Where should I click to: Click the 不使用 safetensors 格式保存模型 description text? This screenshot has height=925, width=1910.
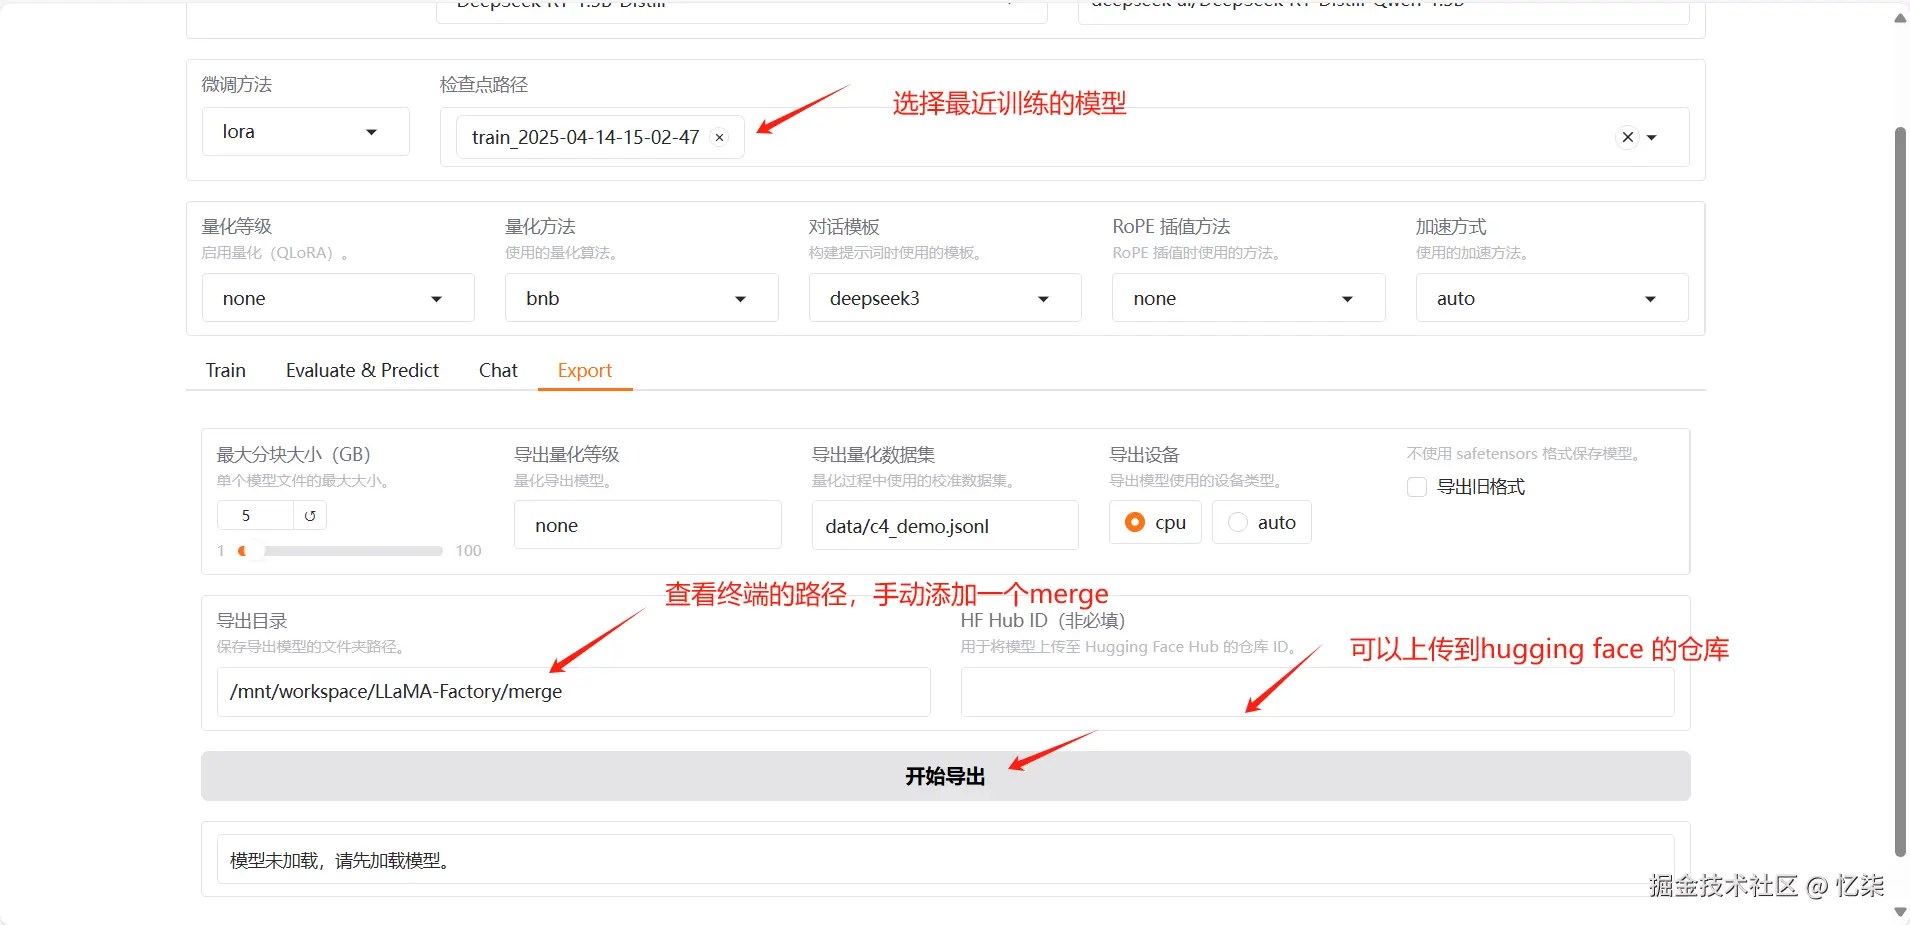tap(1524, 454)
